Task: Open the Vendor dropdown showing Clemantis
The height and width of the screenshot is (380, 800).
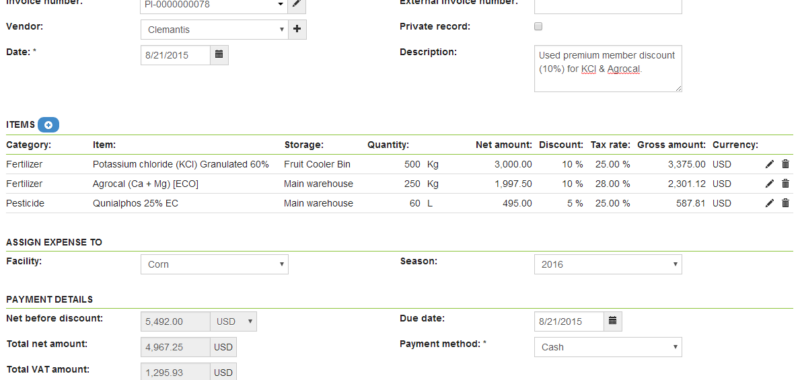Action: tap(214, 30)
